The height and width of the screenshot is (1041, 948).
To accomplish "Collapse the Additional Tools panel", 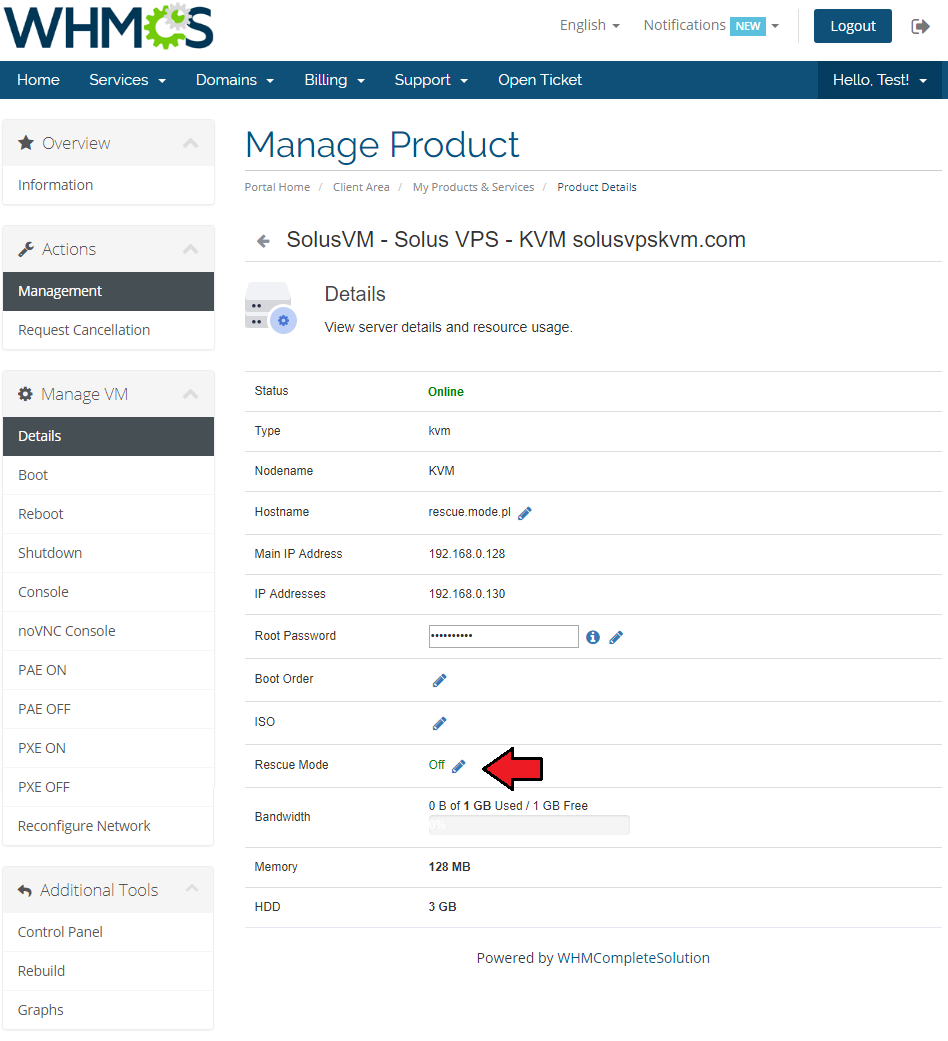I will tap(192, 888).
